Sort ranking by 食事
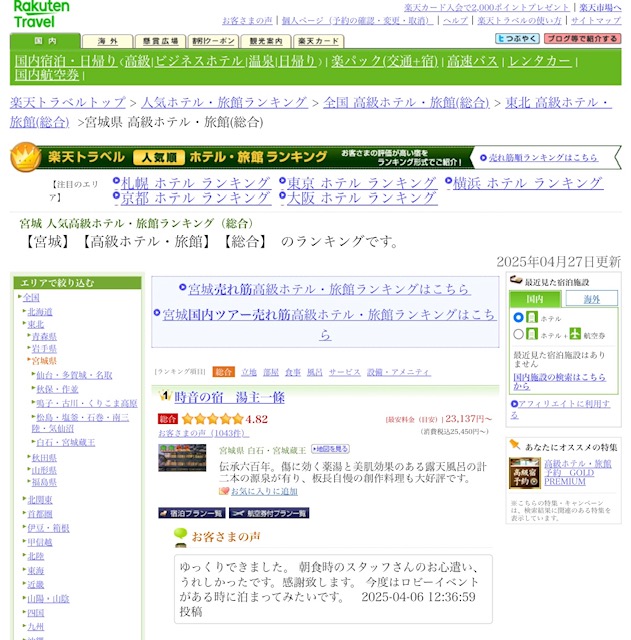Image resolution: width=631 pixels, height=640 pixels. coord(293,372)
